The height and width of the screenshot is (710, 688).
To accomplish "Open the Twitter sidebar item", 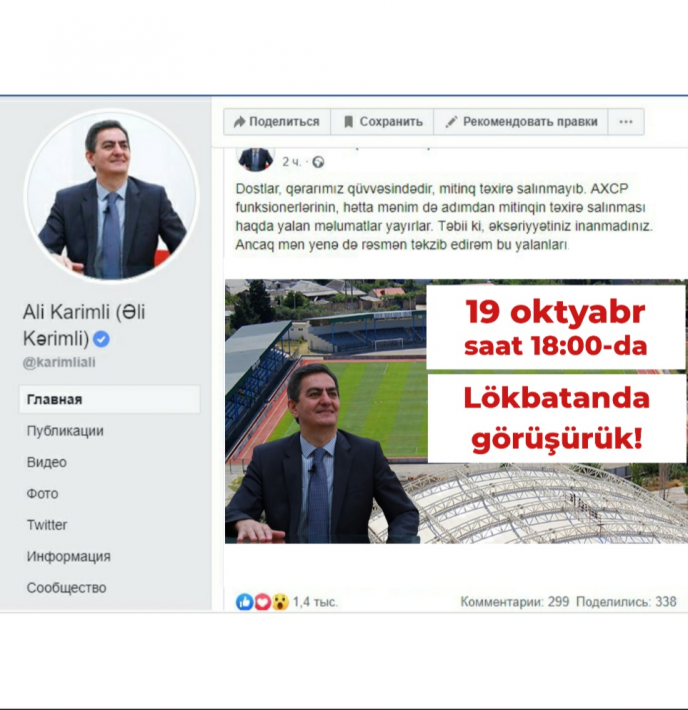I will point(47,525).
